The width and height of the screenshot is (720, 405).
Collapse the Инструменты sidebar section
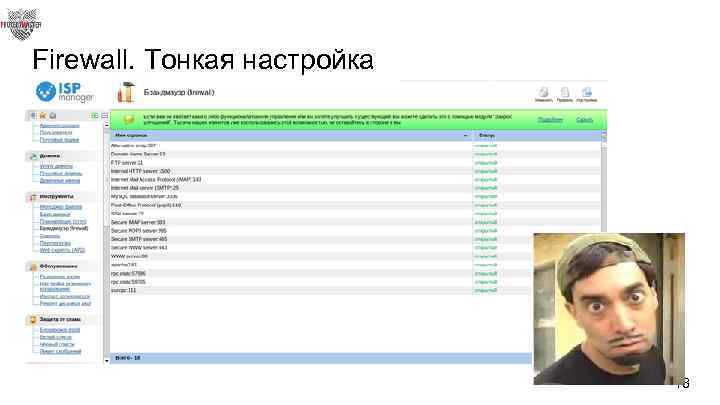point(62,197)
